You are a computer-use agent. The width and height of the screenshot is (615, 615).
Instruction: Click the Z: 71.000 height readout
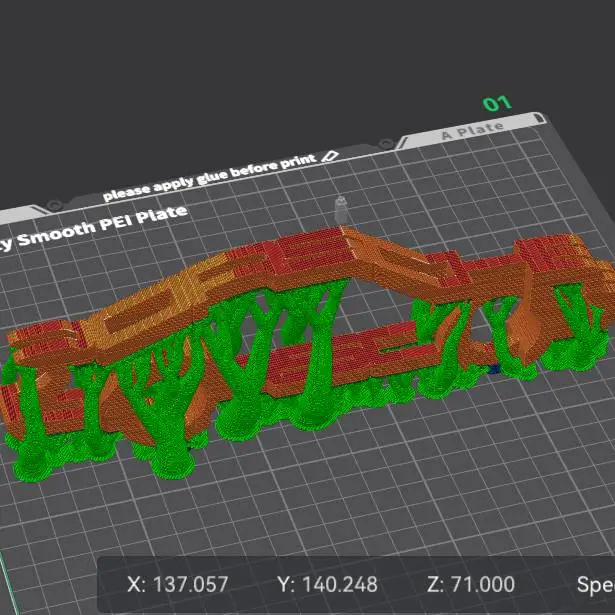(471, 584)
